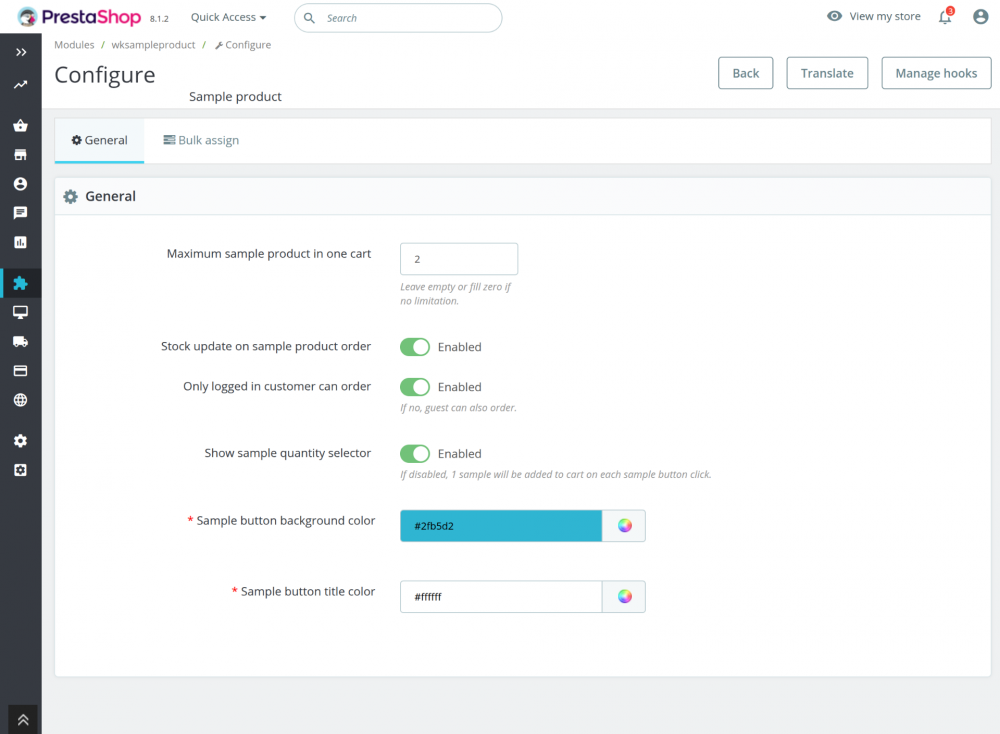Image resolution: width=1000 pixels, height=734 pixels.
Task: Switch to the General tab
Action: point(99,140)
